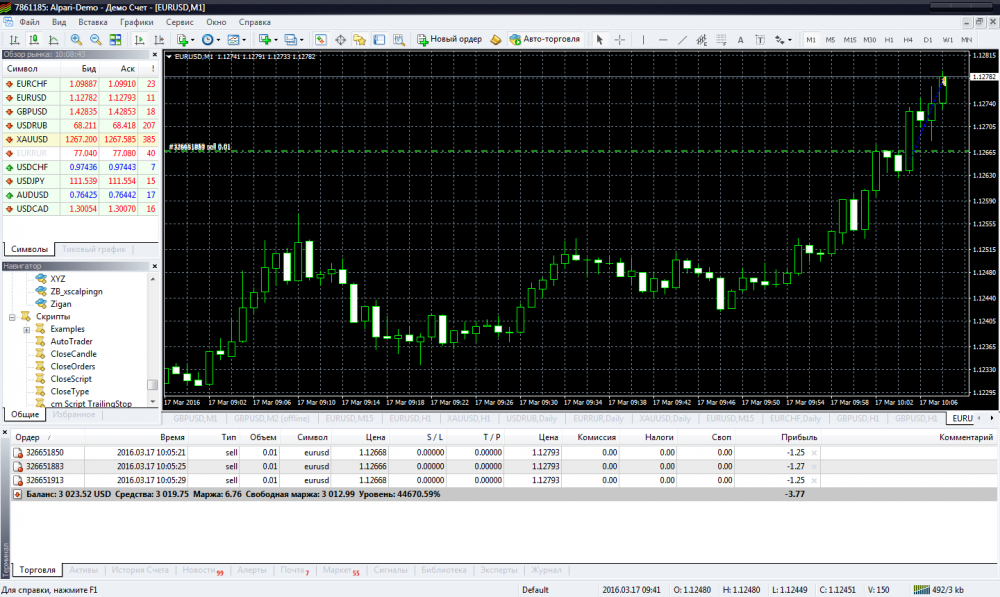Close order 326651850 with its x
Screen dimensions: 1000x597
coord(814,453)
